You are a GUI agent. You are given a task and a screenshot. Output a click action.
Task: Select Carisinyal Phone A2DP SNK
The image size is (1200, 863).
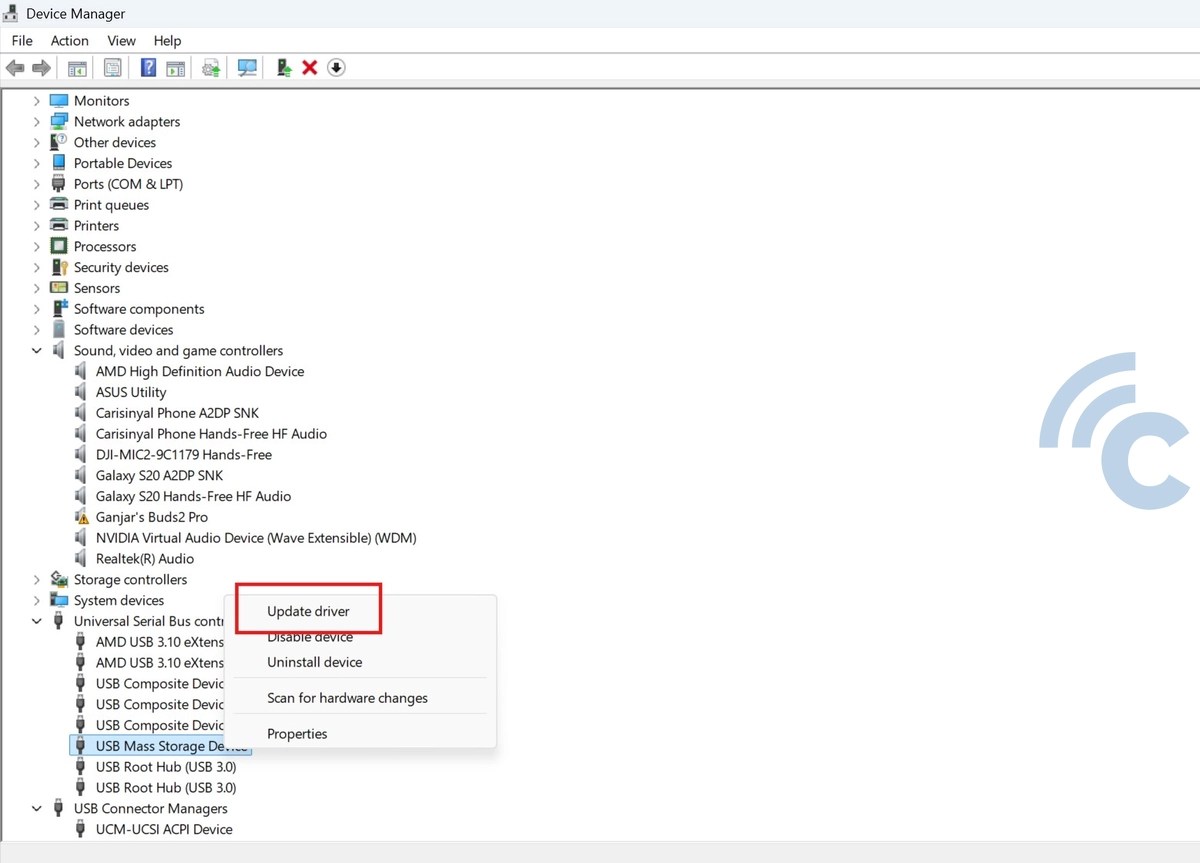click(177, 413)
